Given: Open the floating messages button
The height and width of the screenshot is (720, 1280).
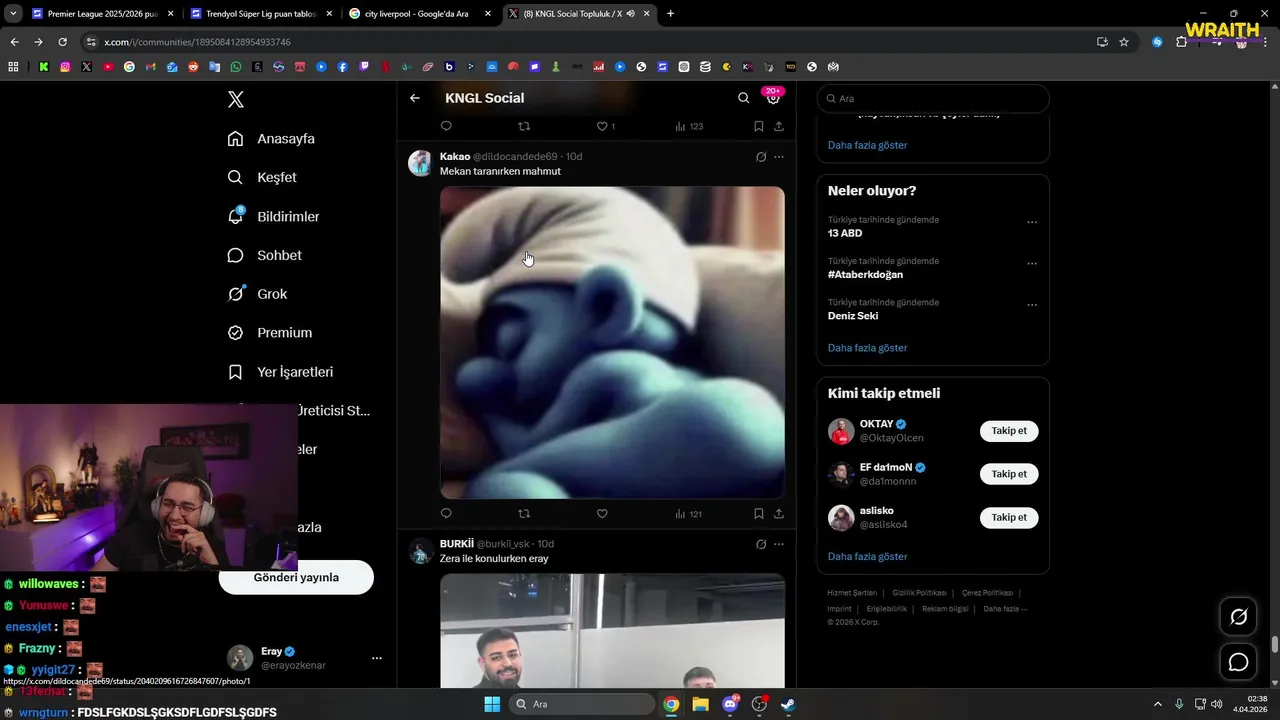Looking at the screenshot, I should [1238, 662].
